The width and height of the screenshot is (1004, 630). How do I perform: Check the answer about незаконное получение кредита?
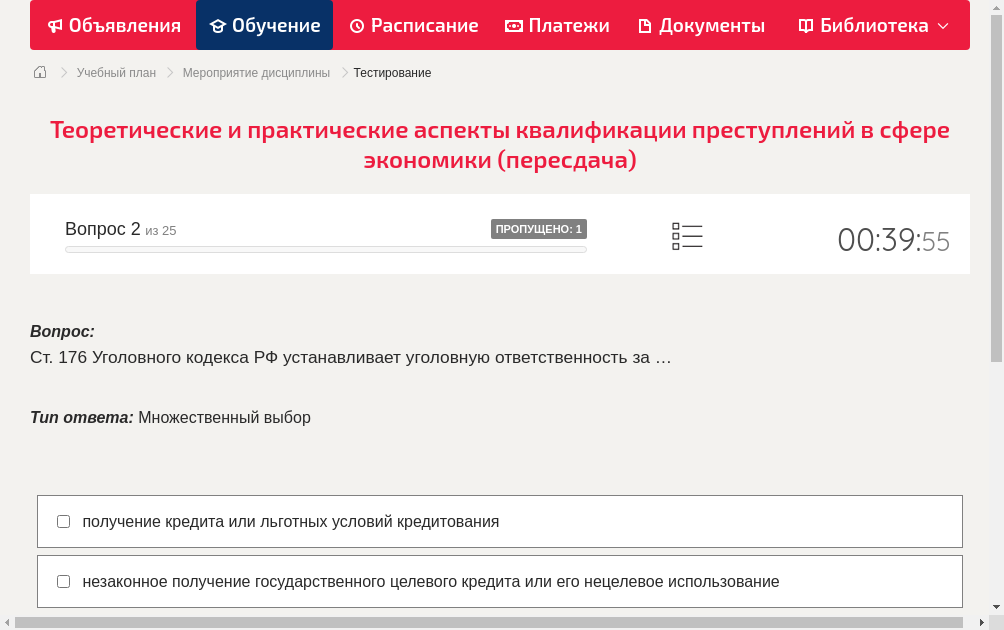[x=63, y=581]
